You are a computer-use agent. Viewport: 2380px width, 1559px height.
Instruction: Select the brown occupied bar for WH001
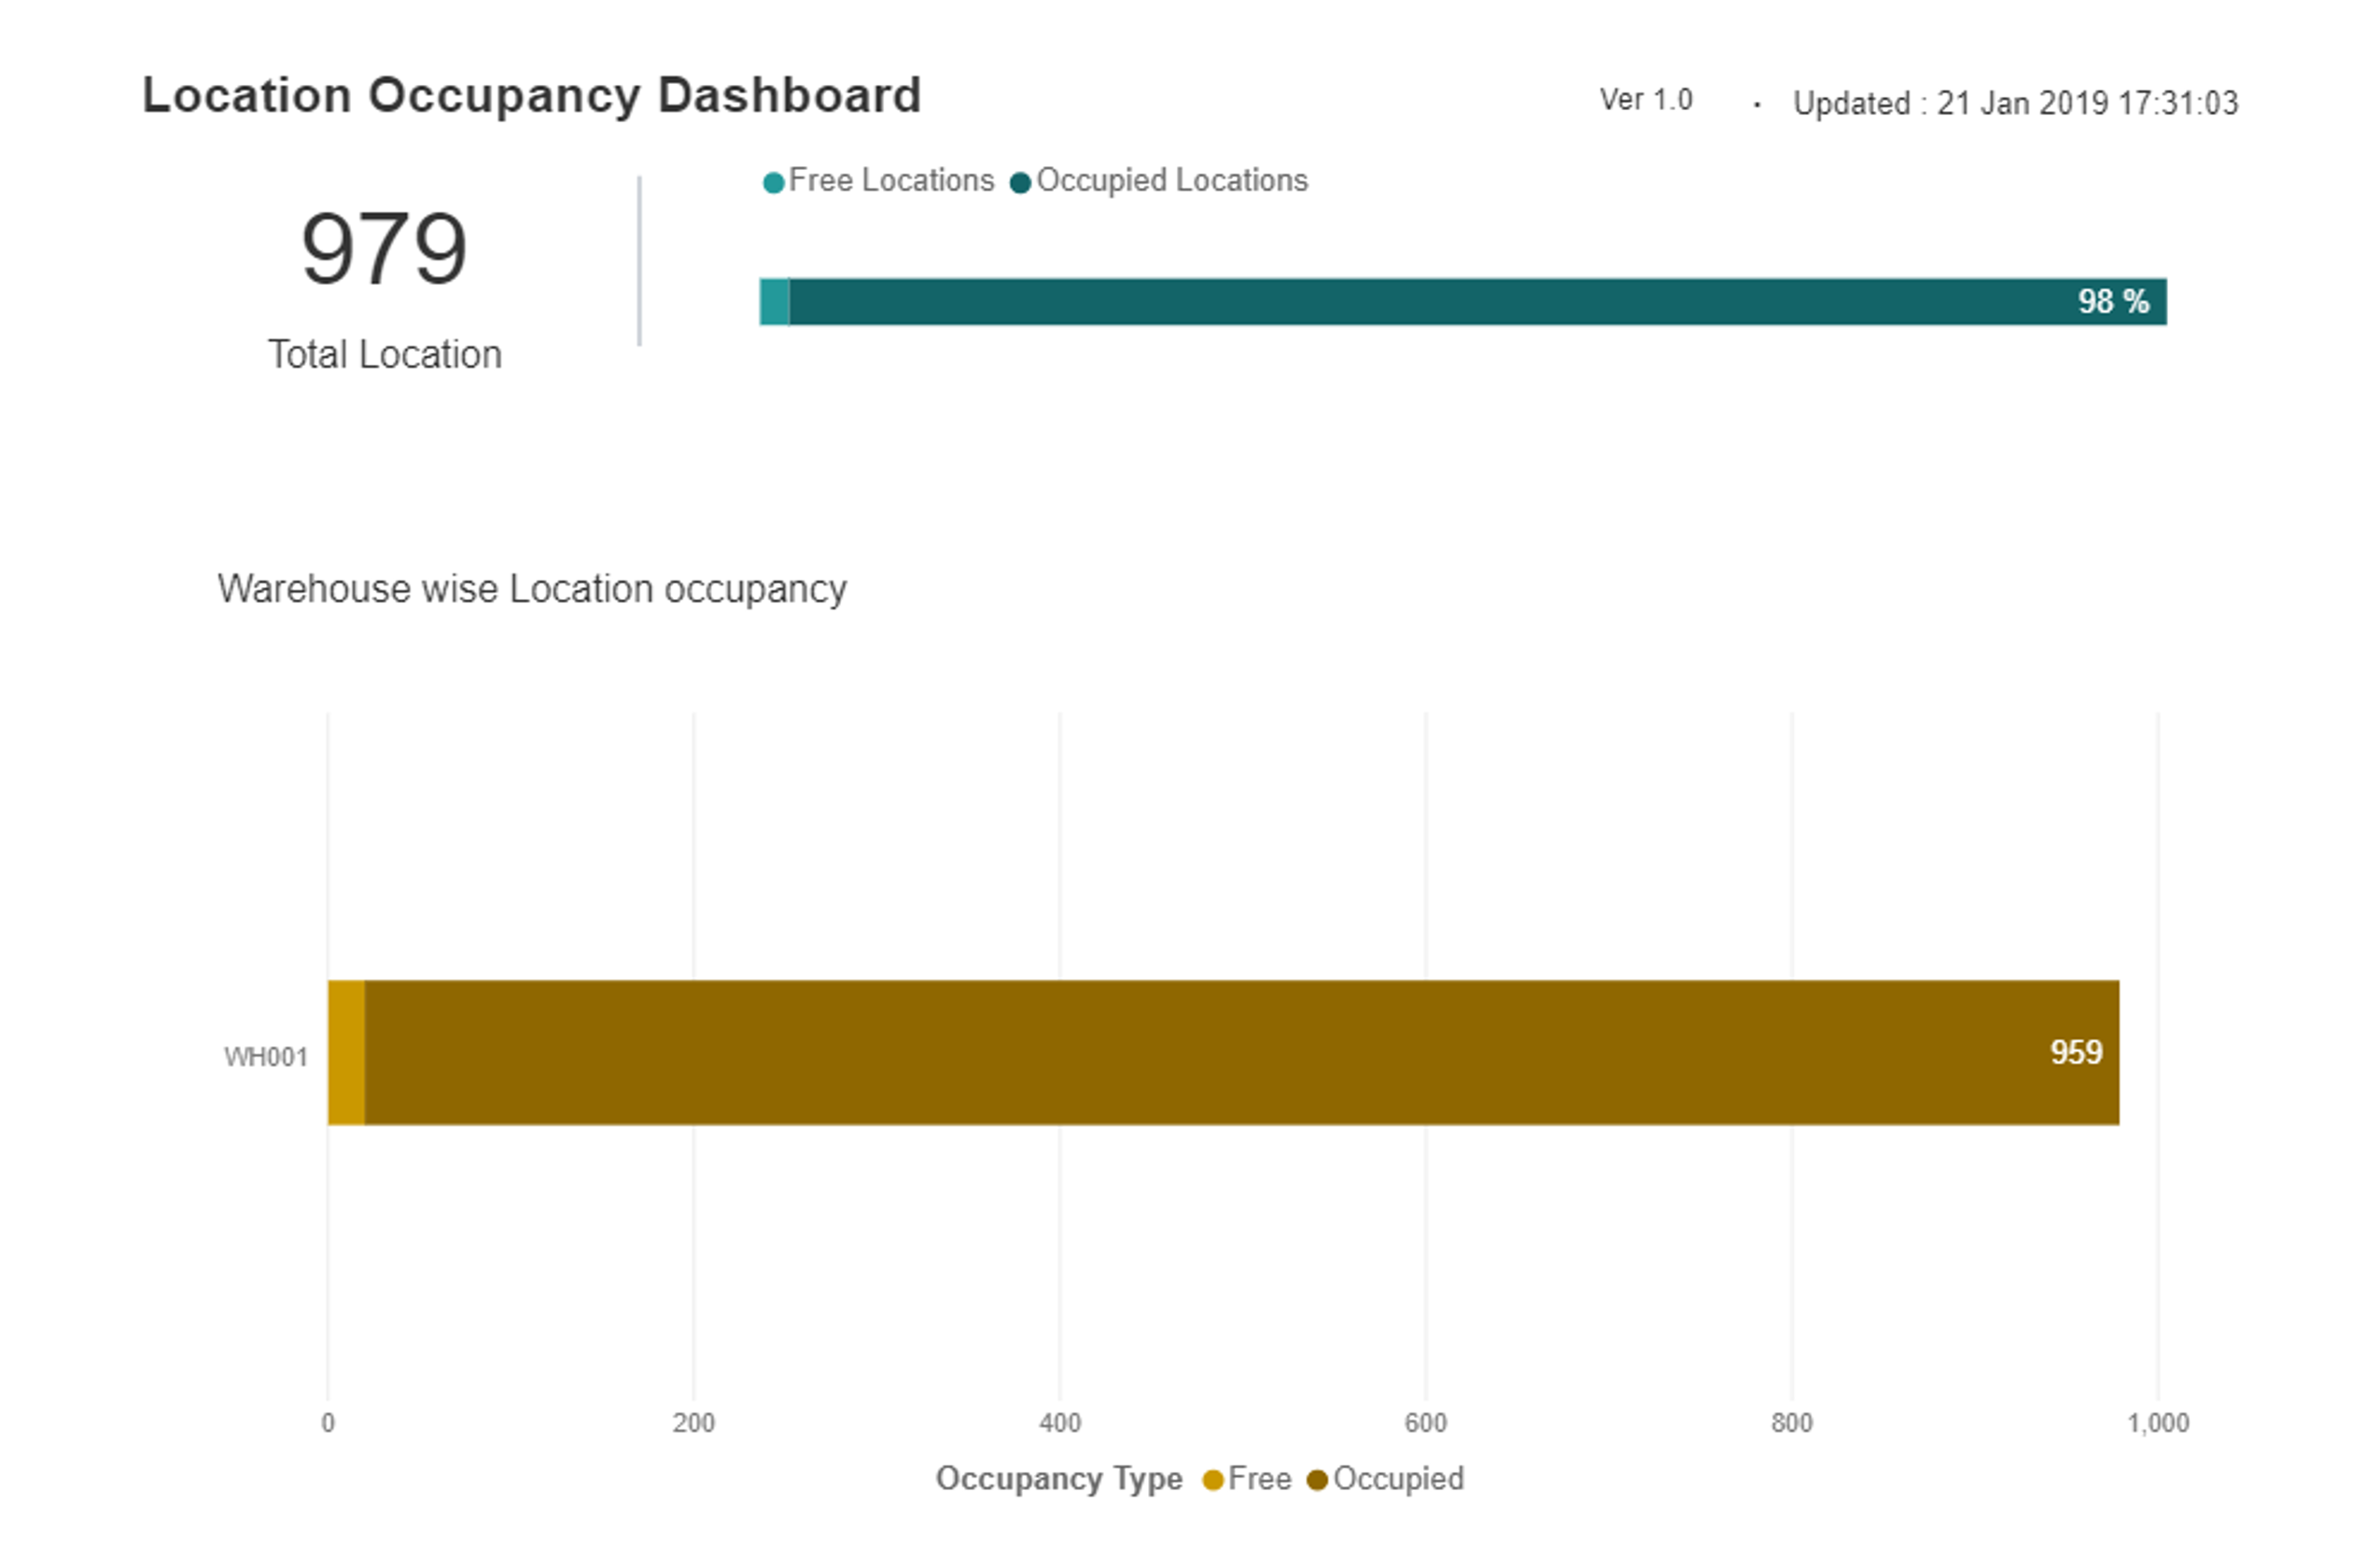[x=1200, y=1053]
